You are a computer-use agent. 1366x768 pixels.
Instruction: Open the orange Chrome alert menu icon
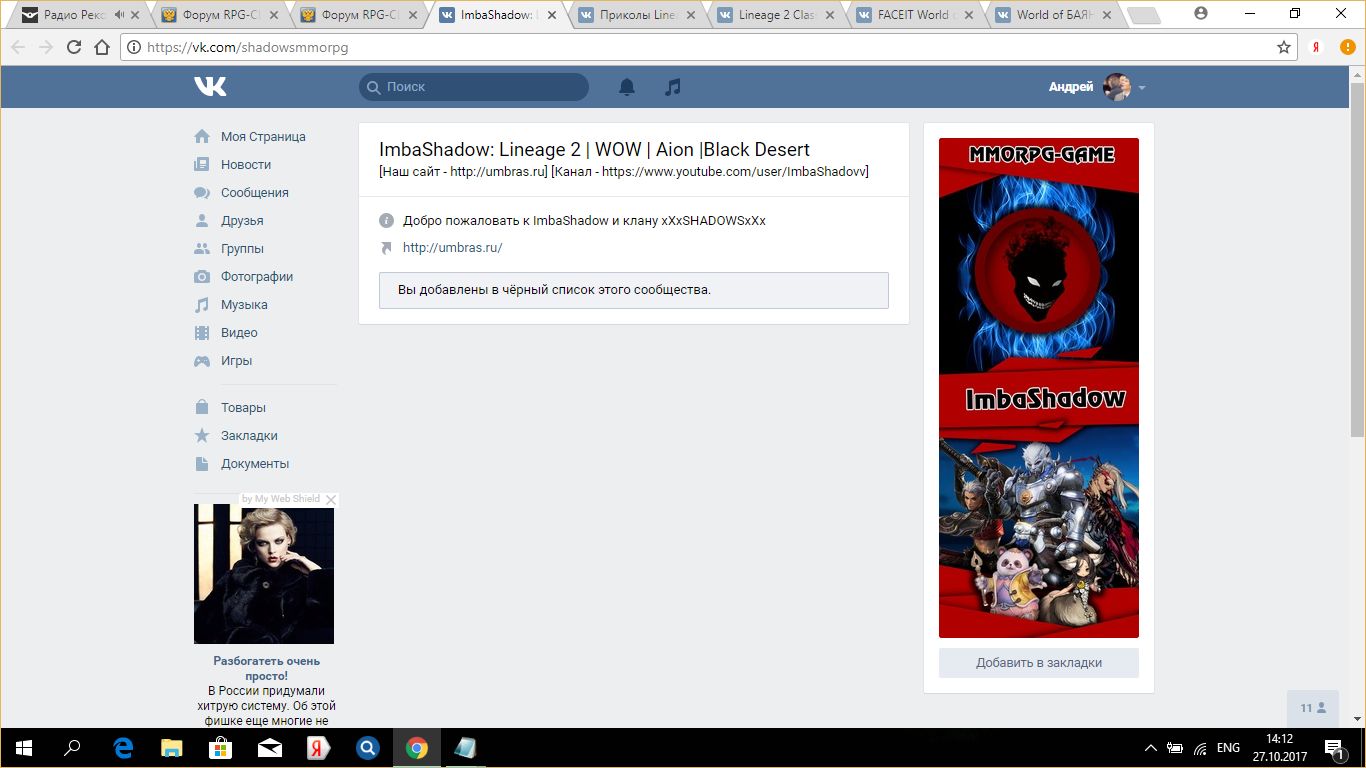pyautogui.click(x=1348, y=47)
